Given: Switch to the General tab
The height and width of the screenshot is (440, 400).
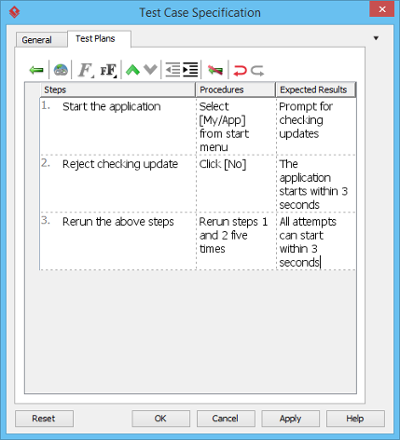Looking at the screenshot, I should click(x=37, y=40).
